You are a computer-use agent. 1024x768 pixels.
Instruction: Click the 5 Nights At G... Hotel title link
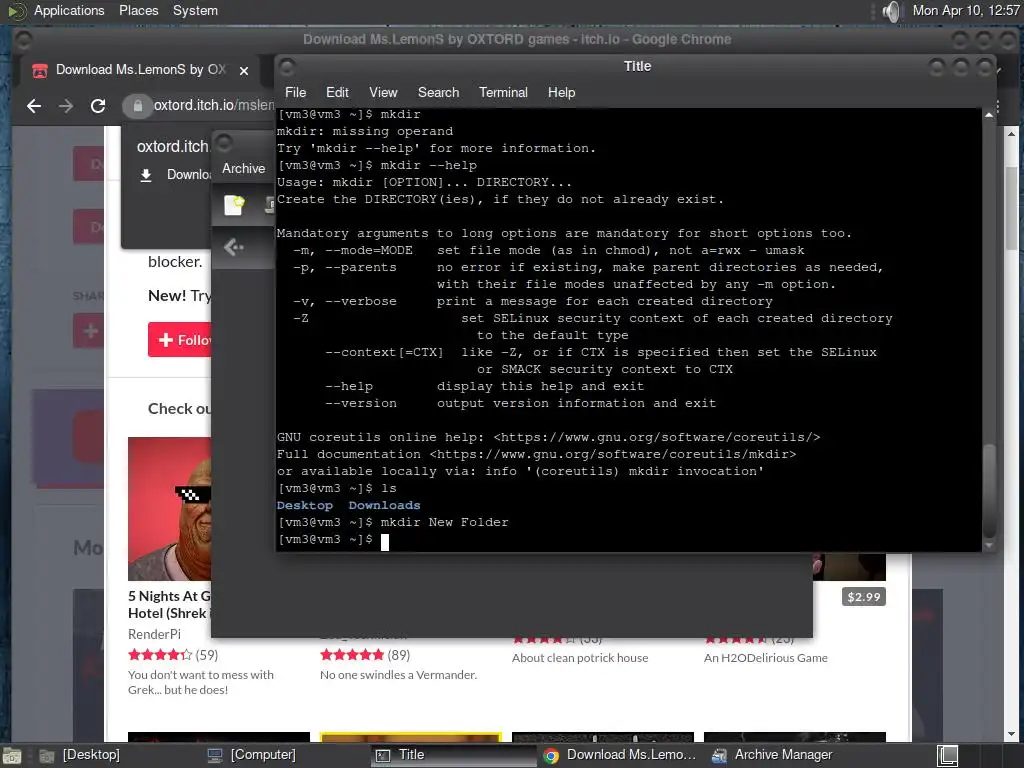[170, 605]
